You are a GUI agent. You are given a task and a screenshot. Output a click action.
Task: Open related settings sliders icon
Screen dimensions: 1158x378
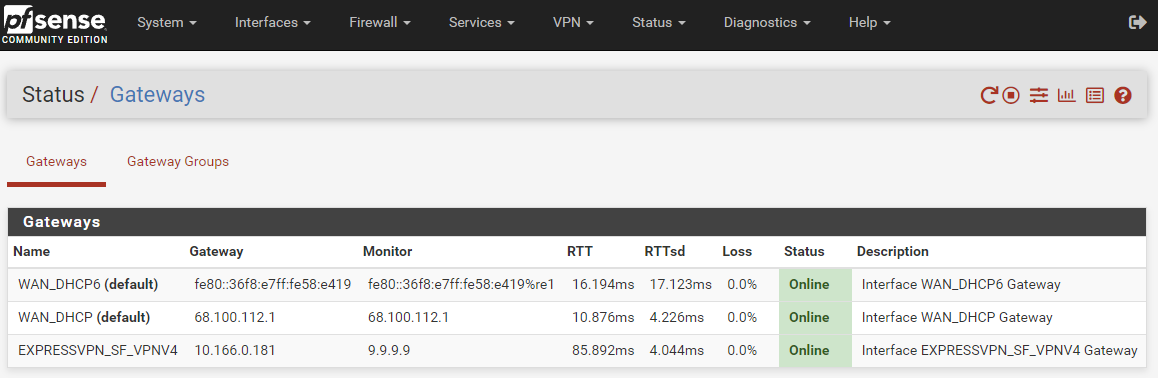[x=1039, y=95]
